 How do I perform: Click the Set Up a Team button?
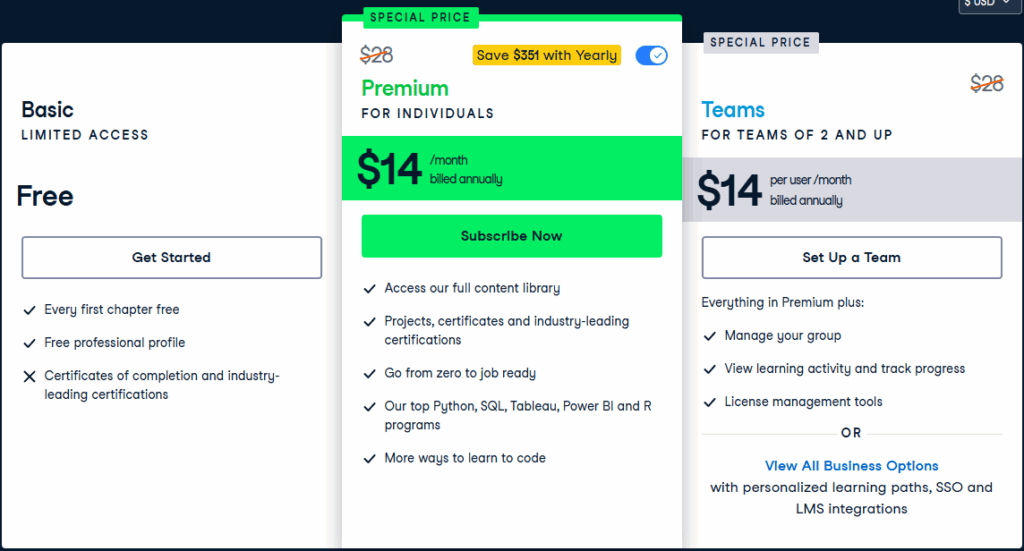pyautogui.click(x=851, y=257)
